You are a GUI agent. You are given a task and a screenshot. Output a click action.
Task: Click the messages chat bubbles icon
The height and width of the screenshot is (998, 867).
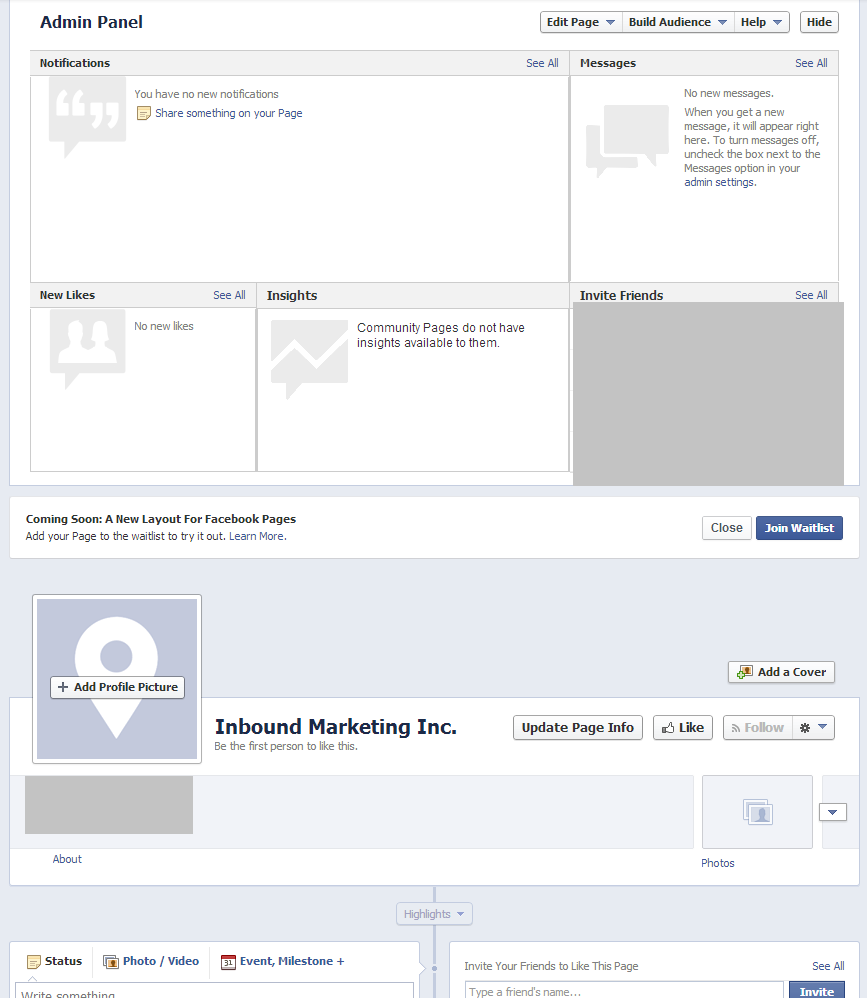coord(628,140)
